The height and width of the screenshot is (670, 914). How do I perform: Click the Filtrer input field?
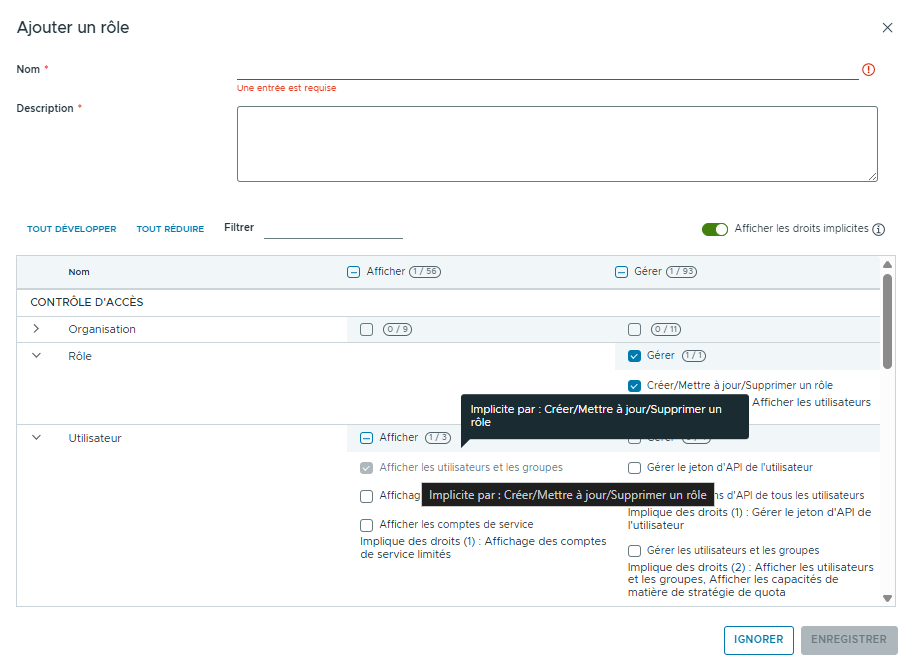pyautogui.click(x=332, y=228)
